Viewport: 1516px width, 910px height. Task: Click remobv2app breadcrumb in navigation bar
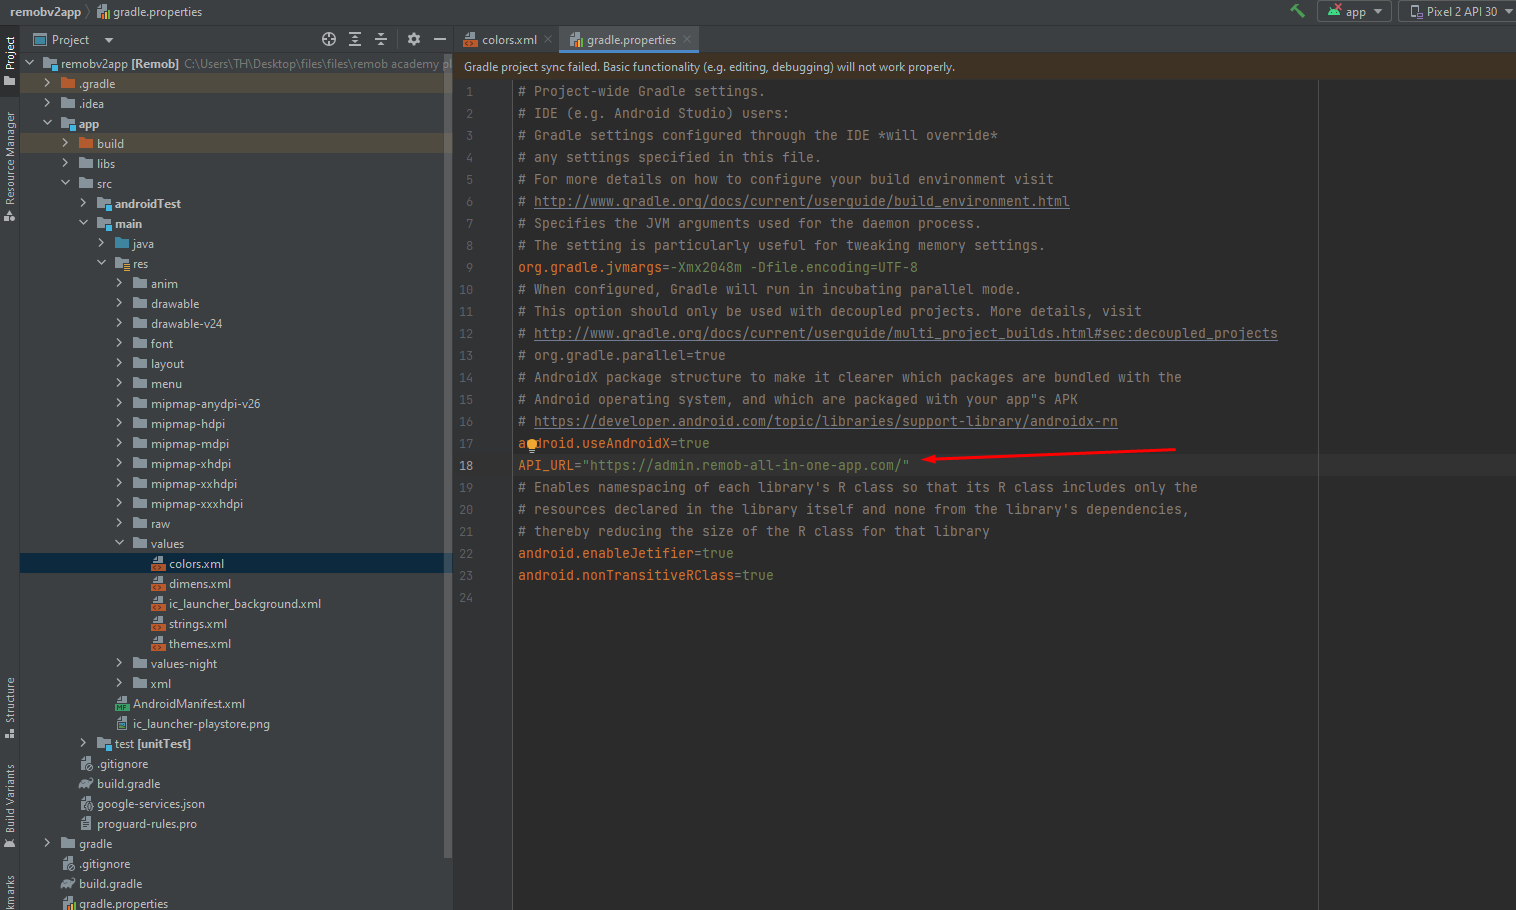coord(45,12)
